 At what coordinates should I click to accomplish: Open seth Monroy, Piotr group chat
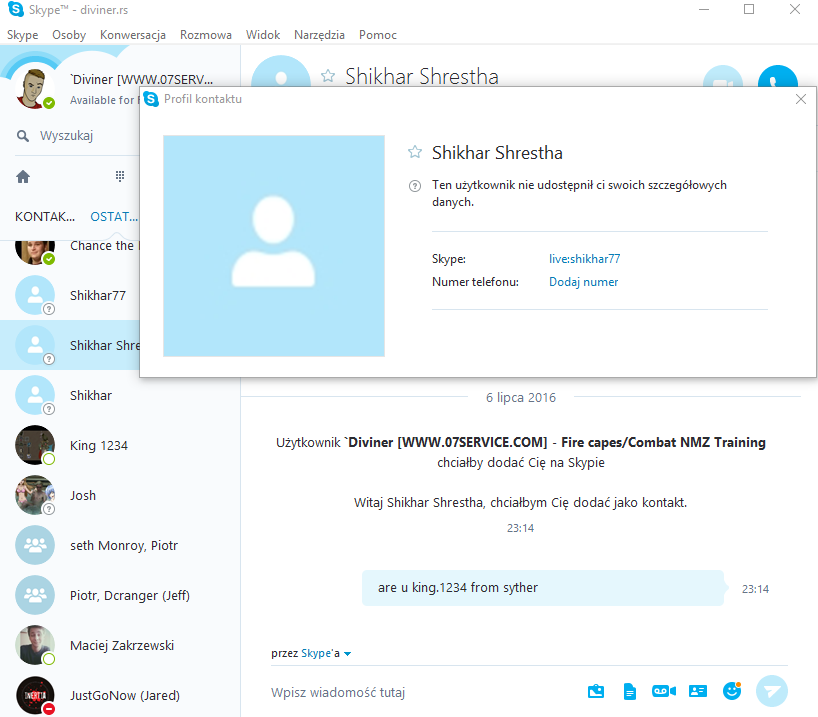coord(120,546)
